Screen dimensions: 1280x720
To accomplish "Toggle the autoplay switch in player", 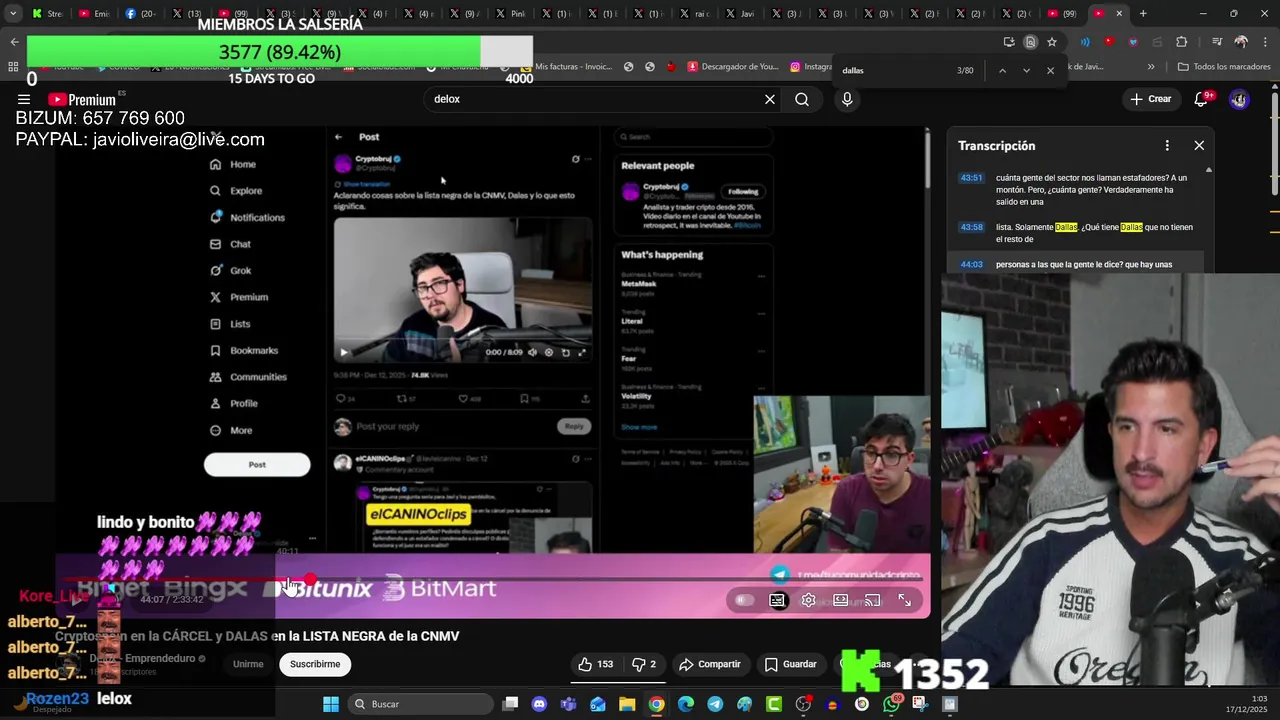I will click(744, 600).
